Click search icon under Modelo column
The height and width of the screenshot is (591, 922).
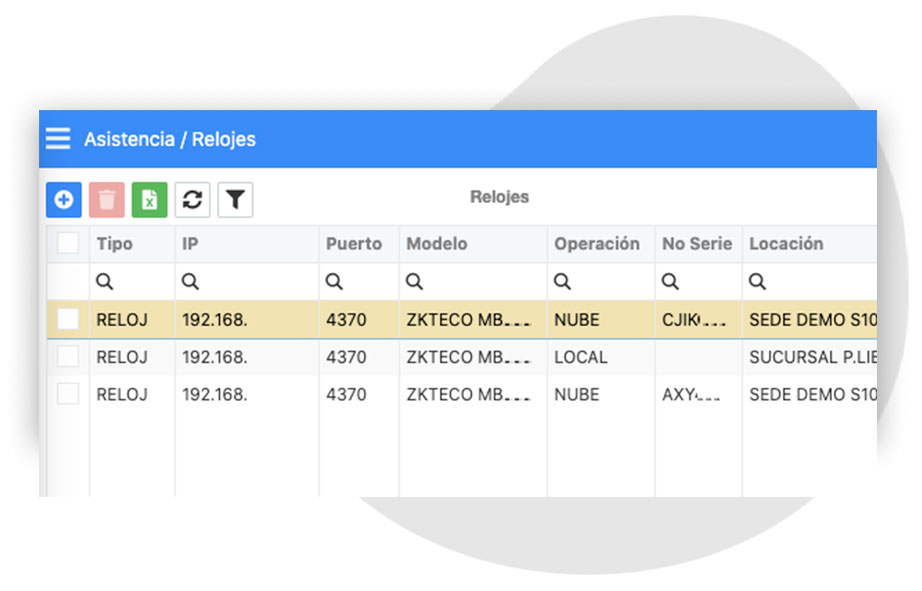point(414,282)
